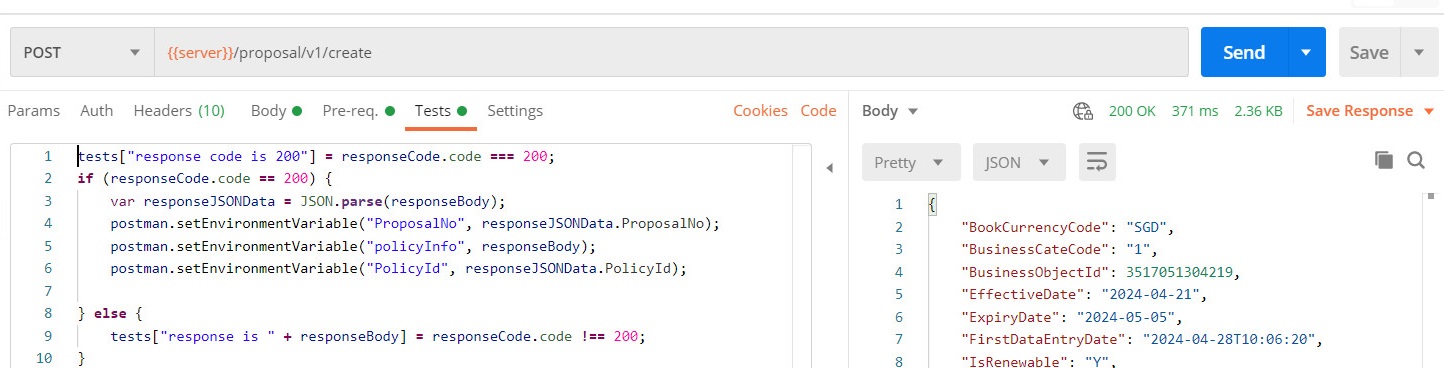
Task: Click the Code link
Action: pos(818,111)
